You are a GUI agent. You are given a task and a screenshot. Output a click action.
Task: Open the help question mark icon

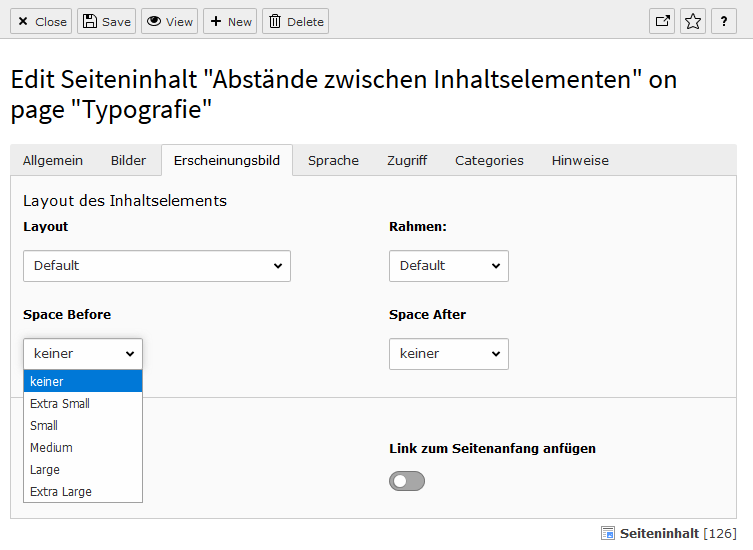click(x=724, y=21)
